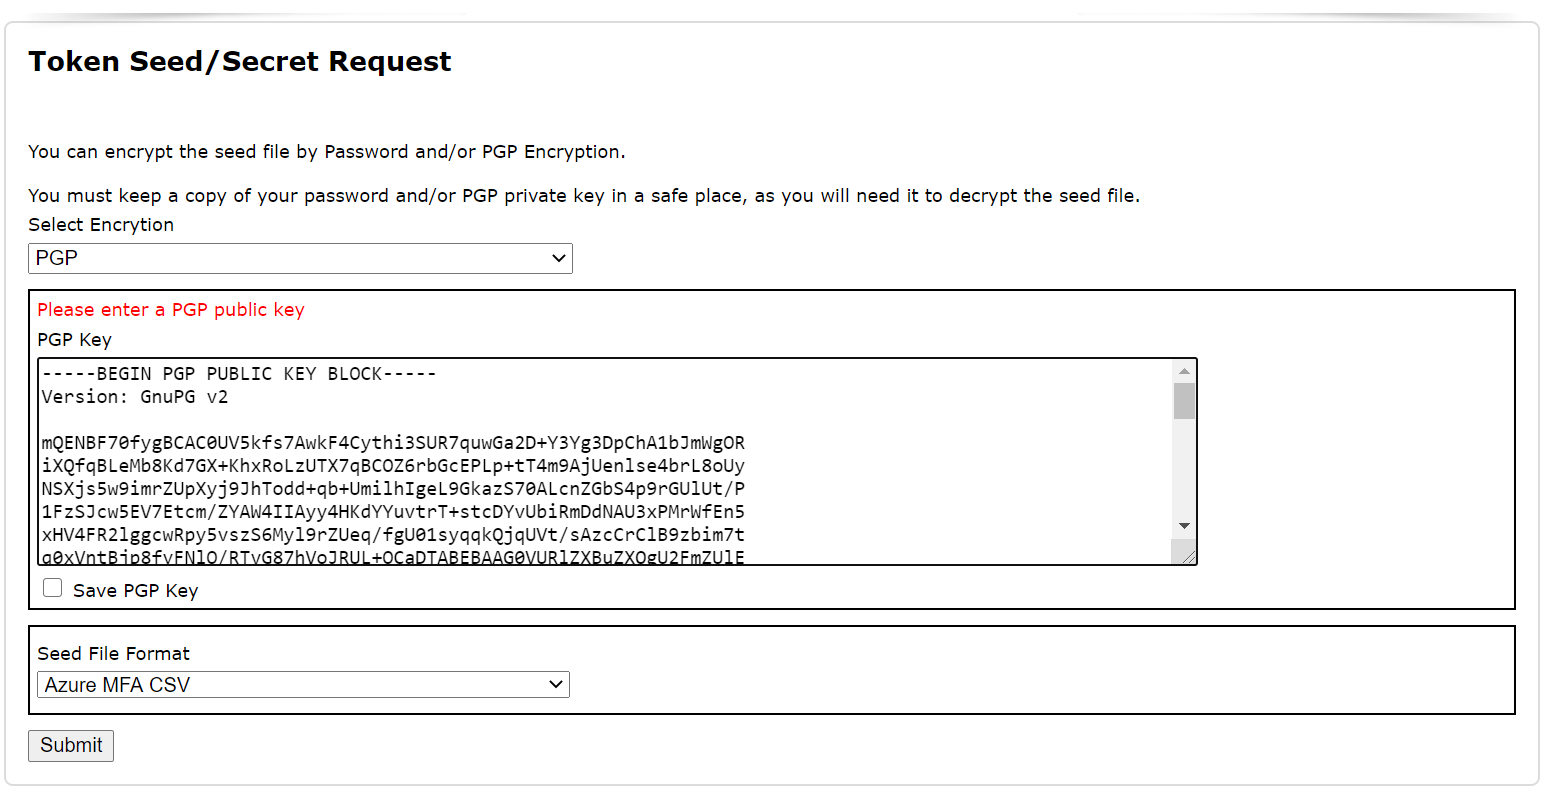Click the key line starting with NSXjs5w9
The height and width of the screenshot is (795, 1547).
pos(393,489)
